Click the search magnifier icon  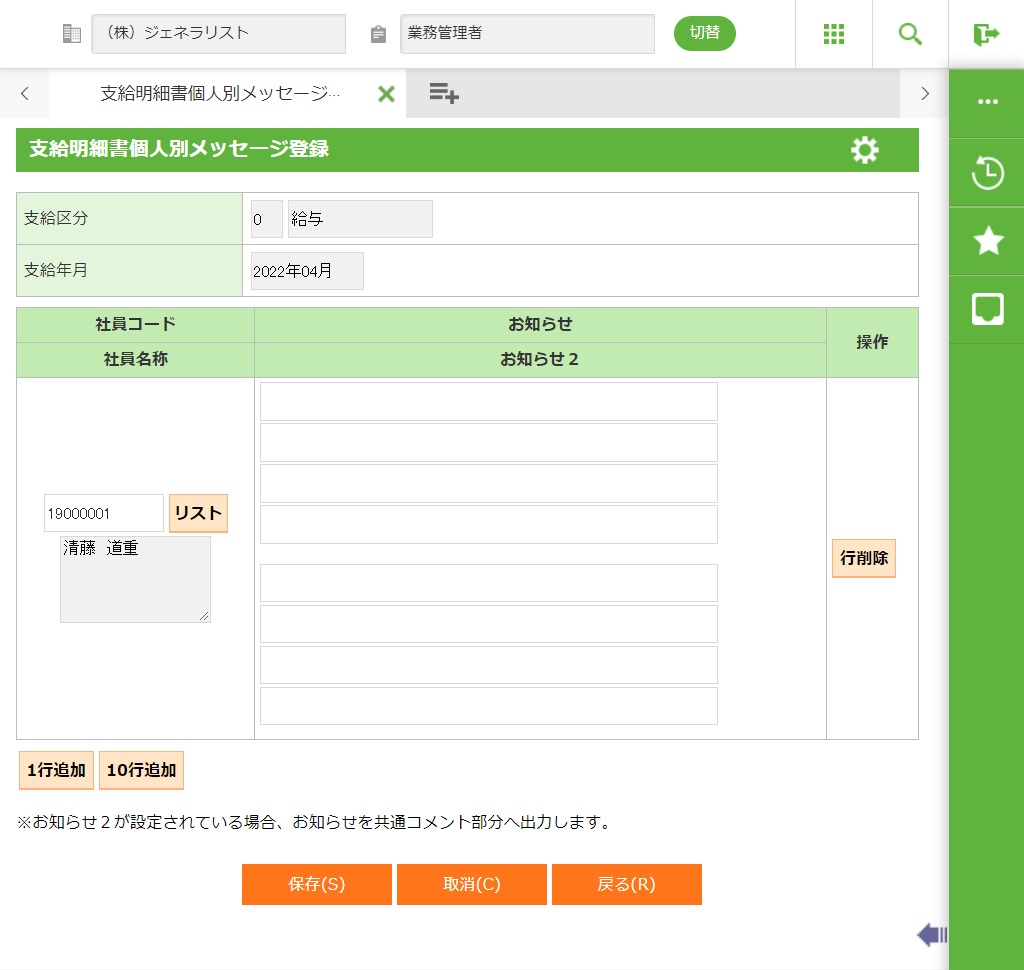(x=910, y=34)
